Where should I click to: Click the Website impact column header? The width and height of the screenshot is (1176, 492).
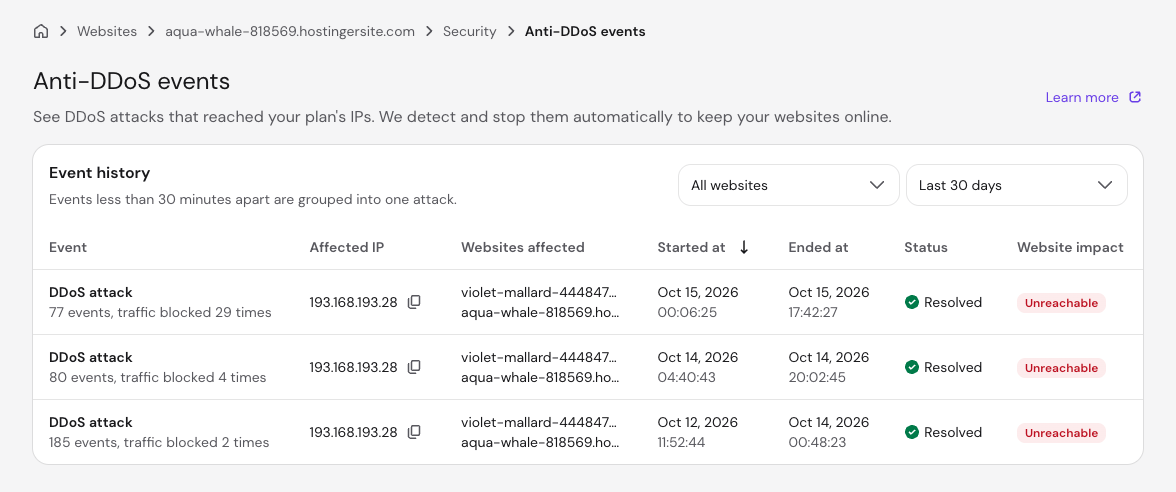[x=1070, y=248]
